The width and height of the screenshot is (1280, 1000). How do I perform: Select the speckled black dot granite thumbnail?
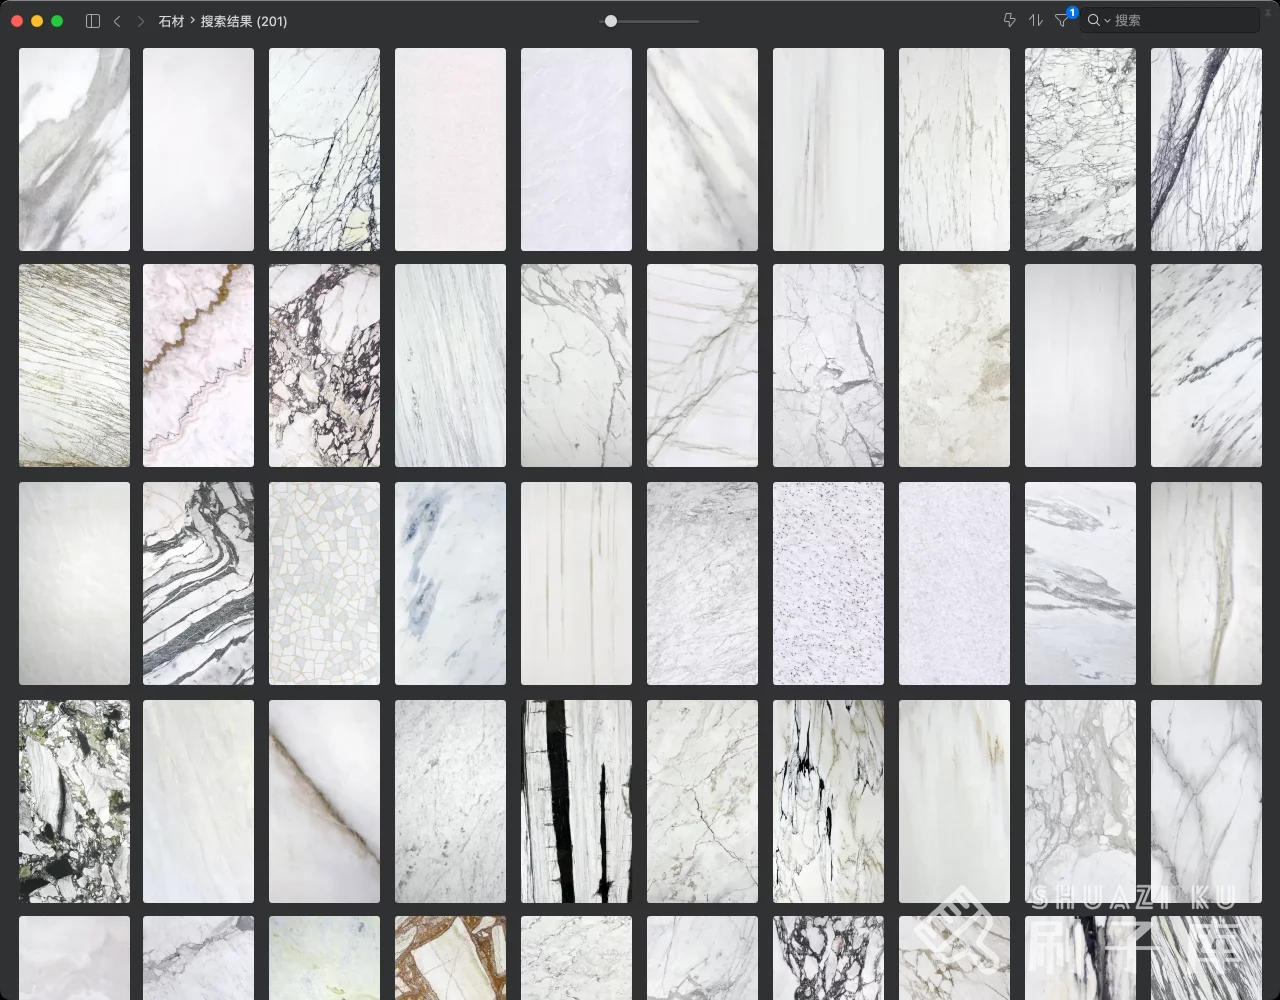828,583
